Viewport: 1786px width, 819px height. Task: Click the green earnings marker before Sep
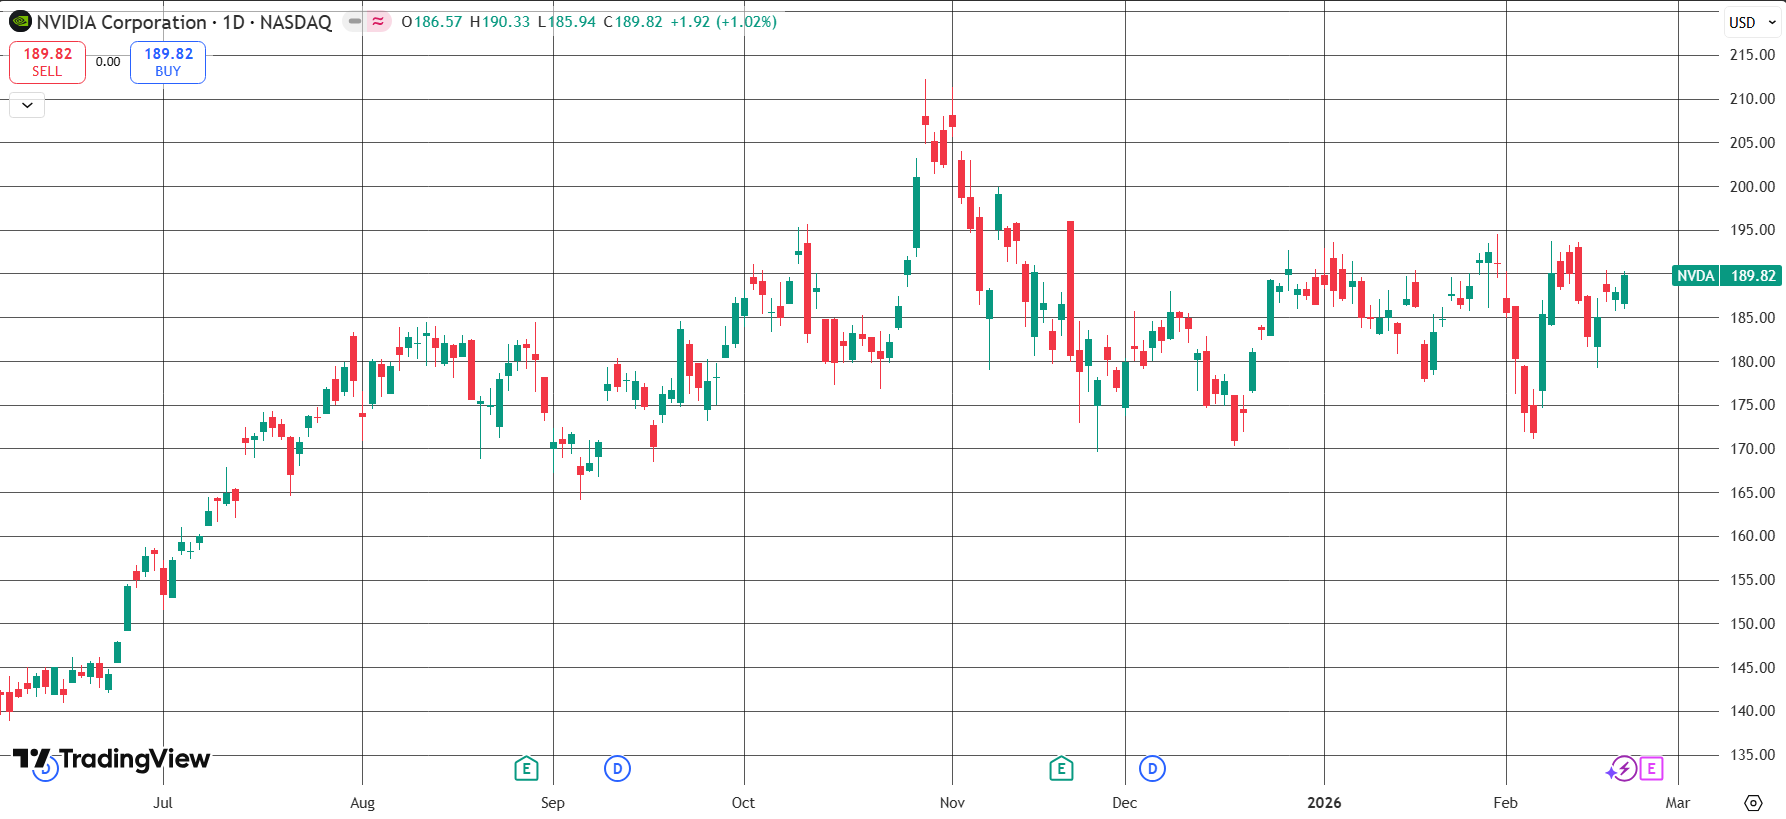pos(526,769)
